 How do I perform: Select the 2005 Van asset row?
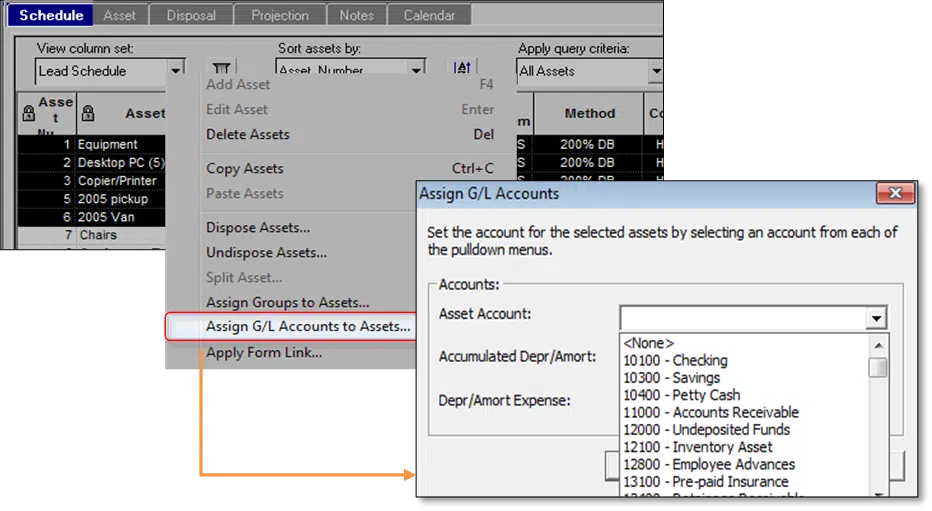[92, 217]
